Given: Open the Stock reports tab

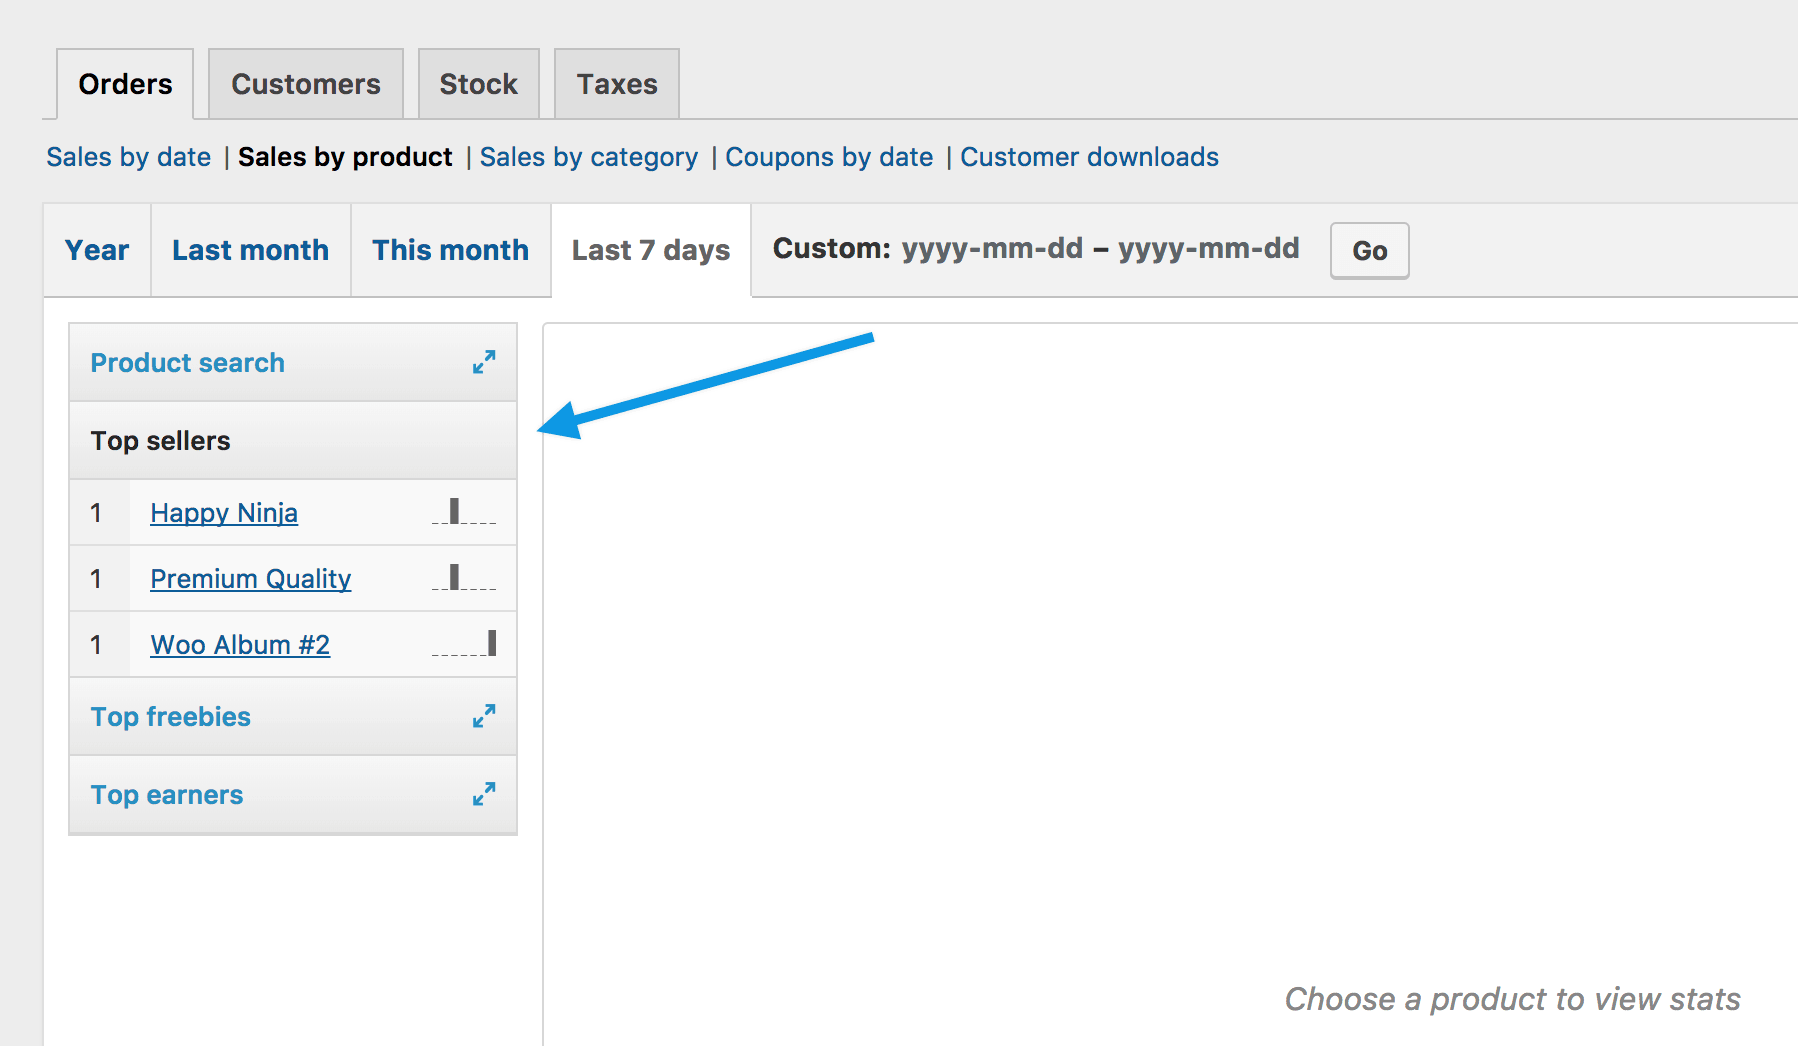Looking at the screenshot, I should (478, 84).
